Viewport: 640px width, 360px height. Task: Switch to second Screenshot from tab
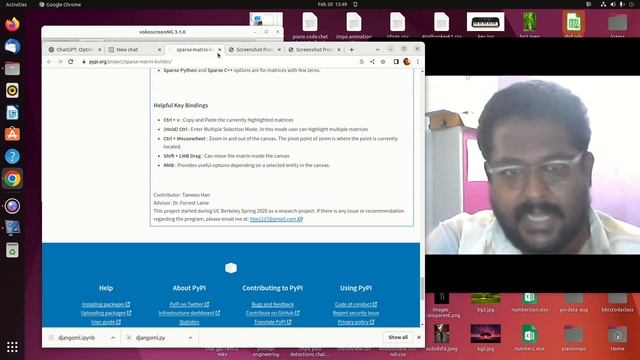click(x=314, y=49)
